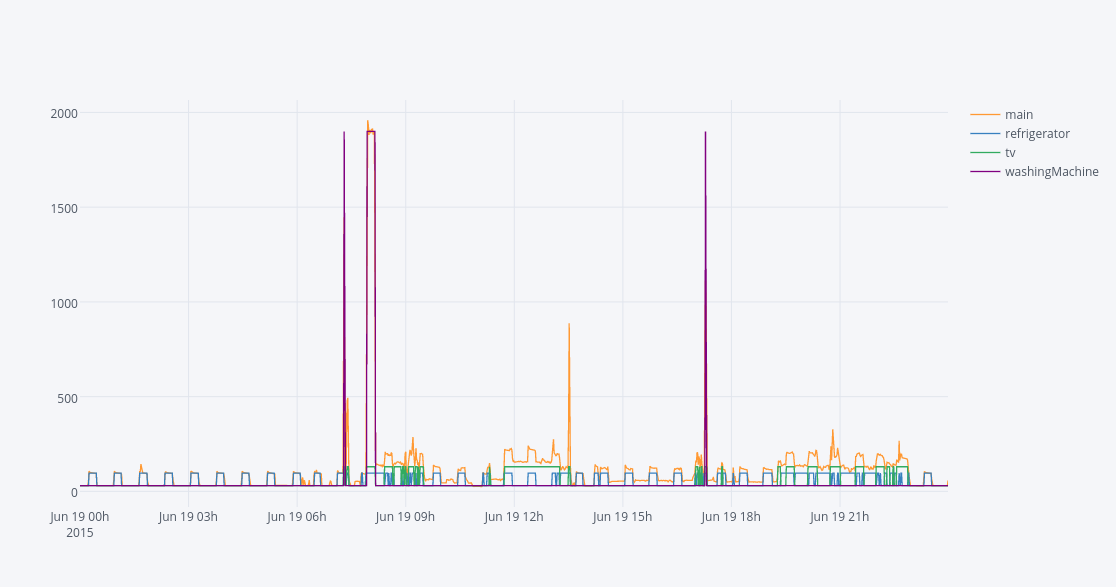Click the blue refrigerator legend line

point(985,134)
